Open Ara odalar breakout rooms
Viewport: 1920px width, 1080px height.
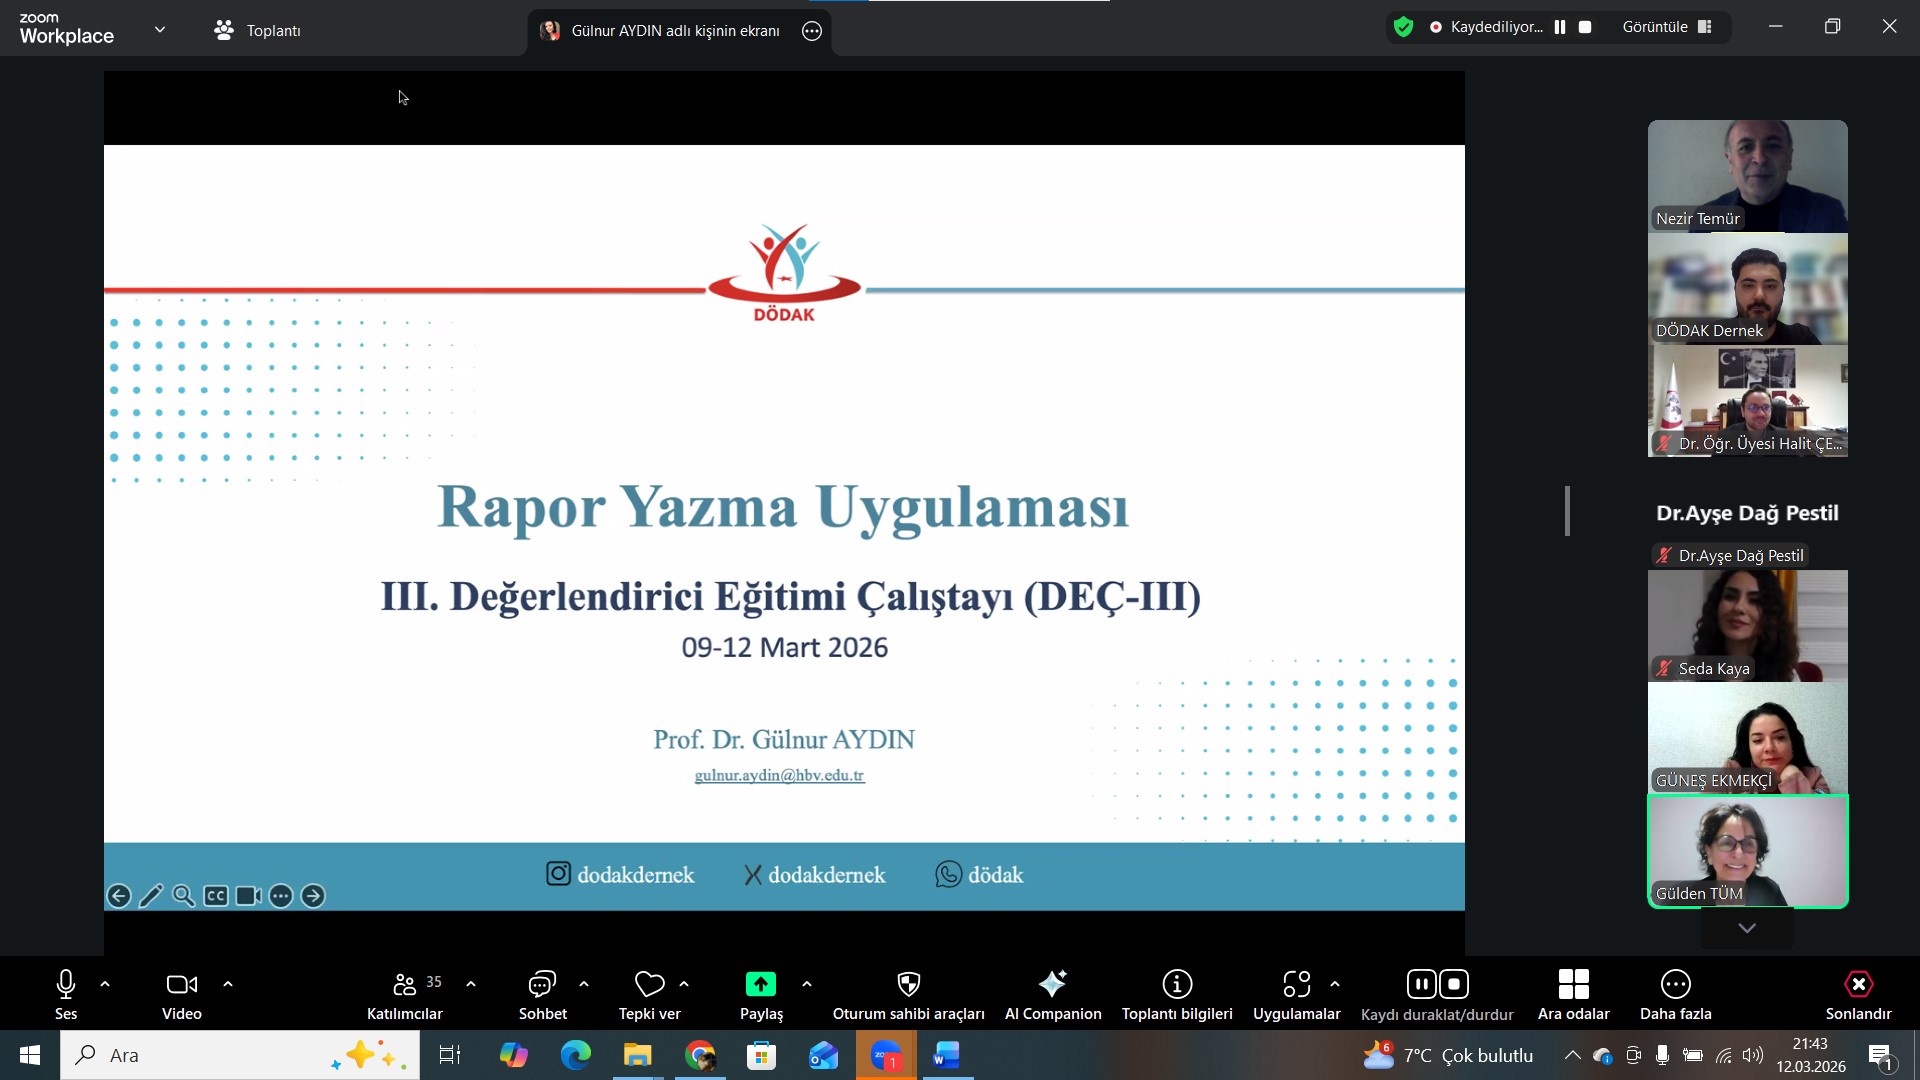[x=1573, y=985]
